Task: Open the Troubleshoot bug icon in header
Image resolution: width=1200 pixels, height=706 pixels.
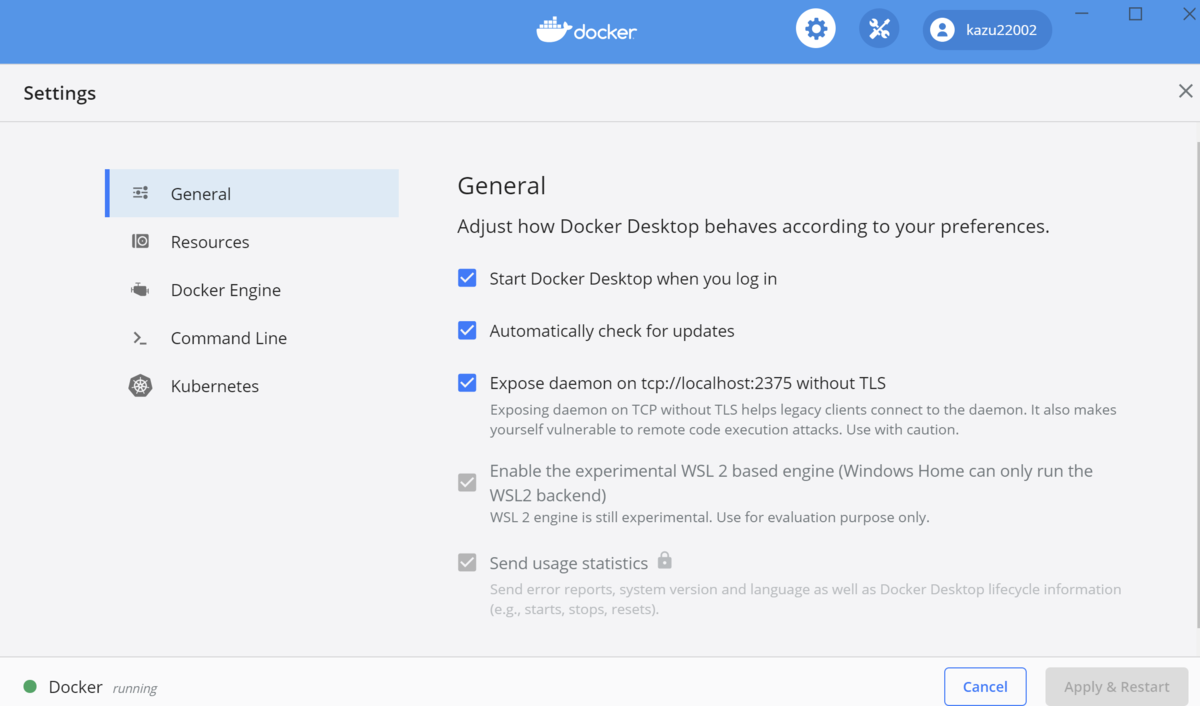Action: coord(879,29)
